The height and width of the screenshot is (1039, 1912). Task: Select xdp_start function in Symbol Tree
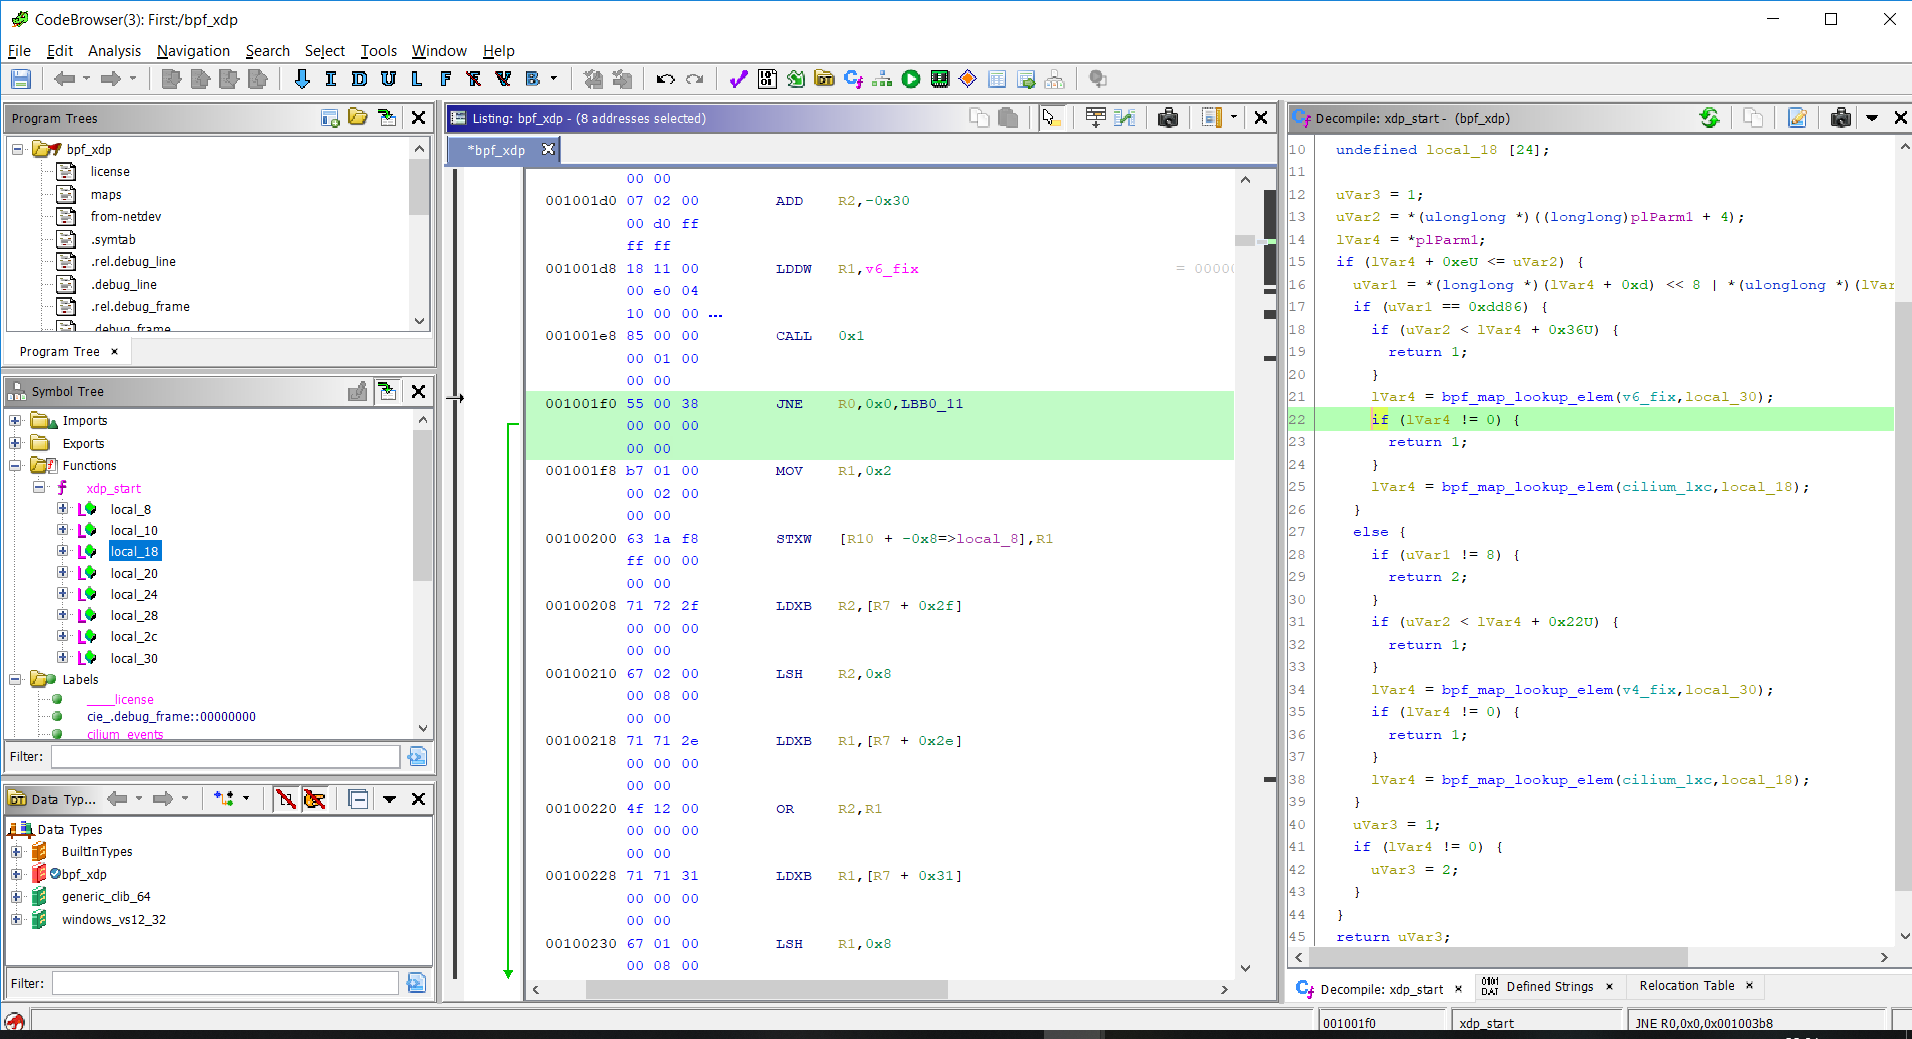click(x=113, y=488)
